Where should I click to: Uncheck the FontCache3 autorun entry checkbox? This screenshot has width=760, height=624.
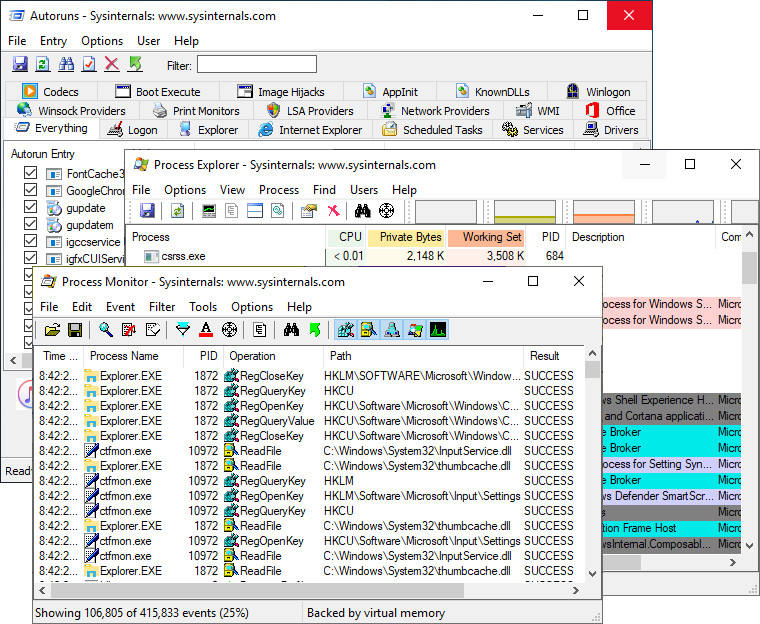coord(30,173)
